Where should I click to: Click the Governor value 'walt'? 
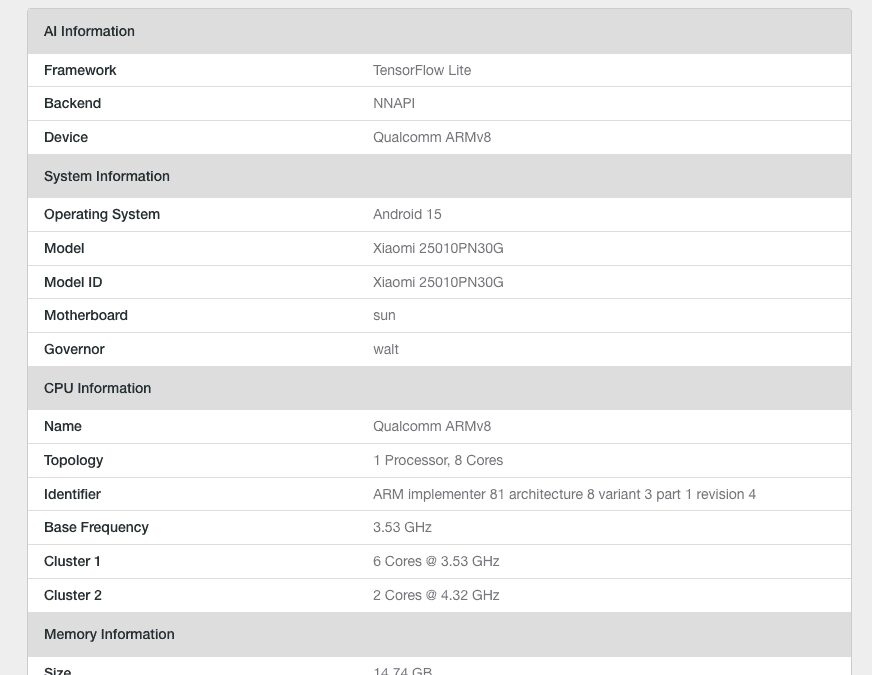386,349
